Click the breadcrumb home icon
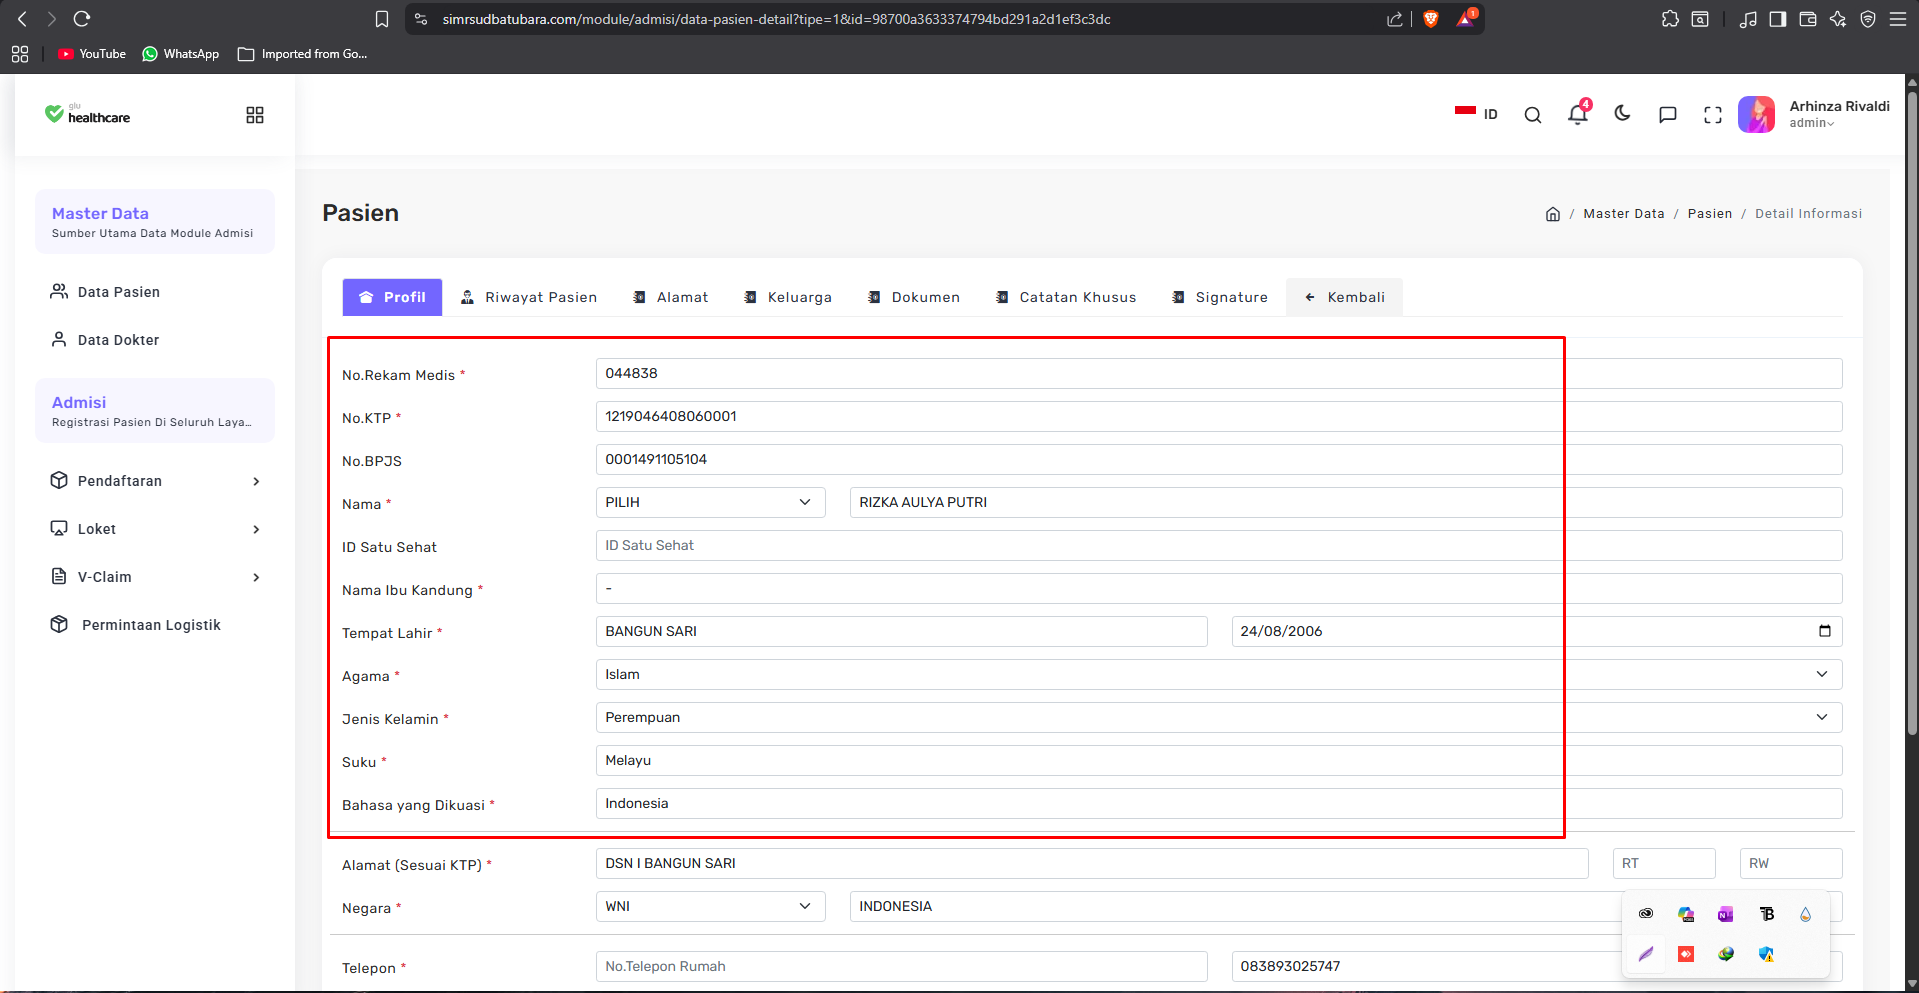The height and width of the screenshot is (993, 1919). (1553, 214)
